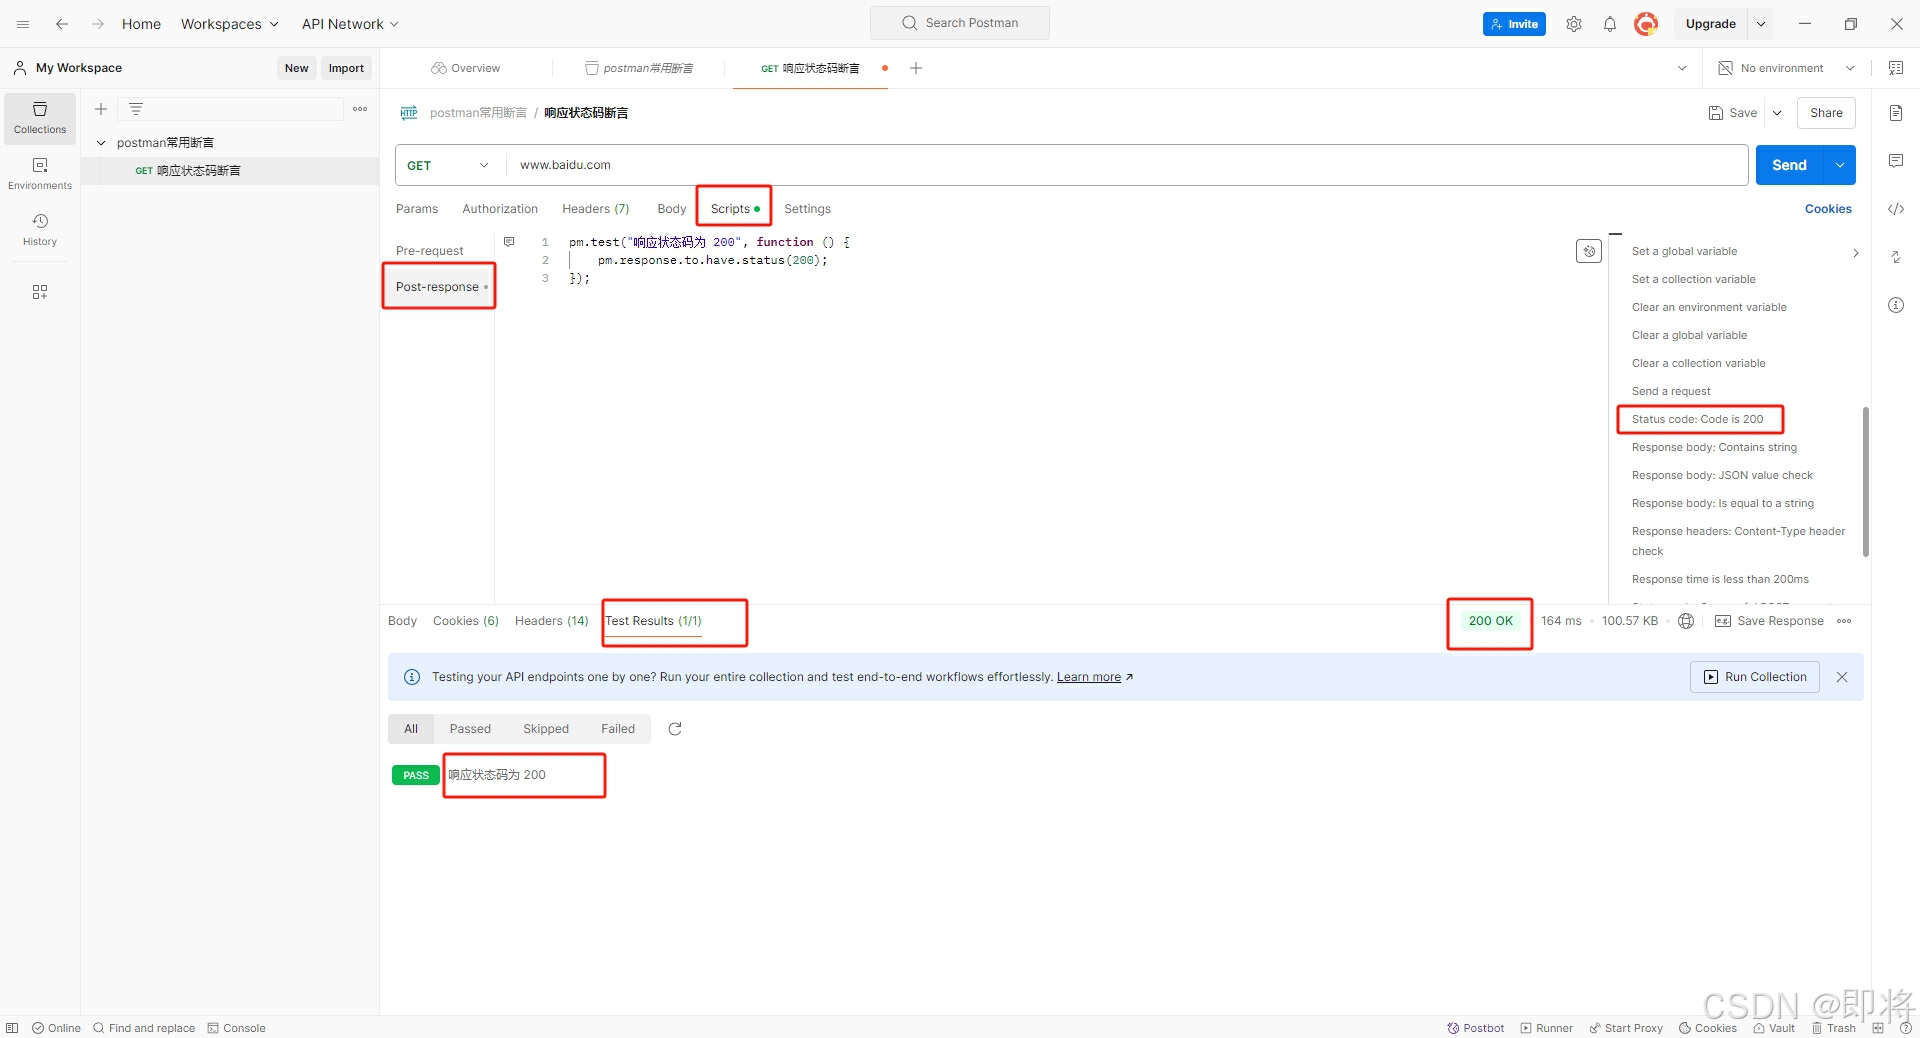
Task: Open the tabs list chevron
Action: click(1682, 68)
